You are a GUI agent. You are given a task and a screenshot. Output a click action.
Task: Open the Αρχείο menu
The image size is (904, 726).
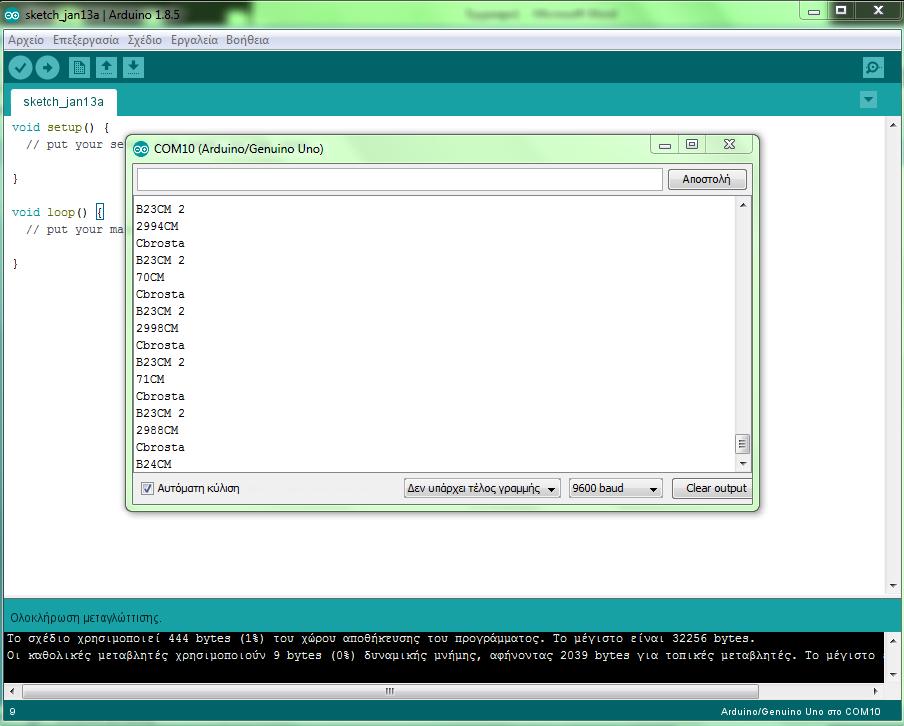click(26, 40)
